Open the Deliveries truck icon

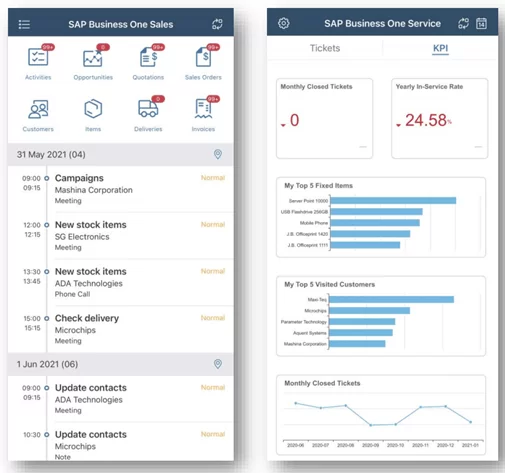[148, 109]
